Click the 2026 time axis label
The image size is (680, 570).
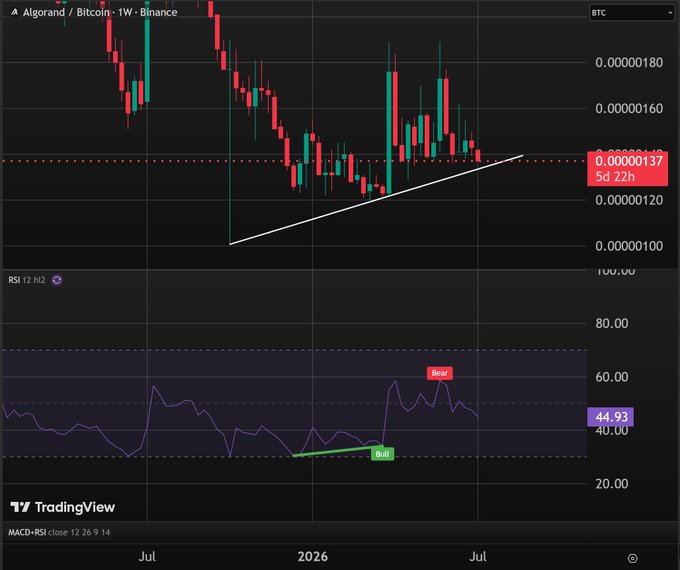click(313, 557)
